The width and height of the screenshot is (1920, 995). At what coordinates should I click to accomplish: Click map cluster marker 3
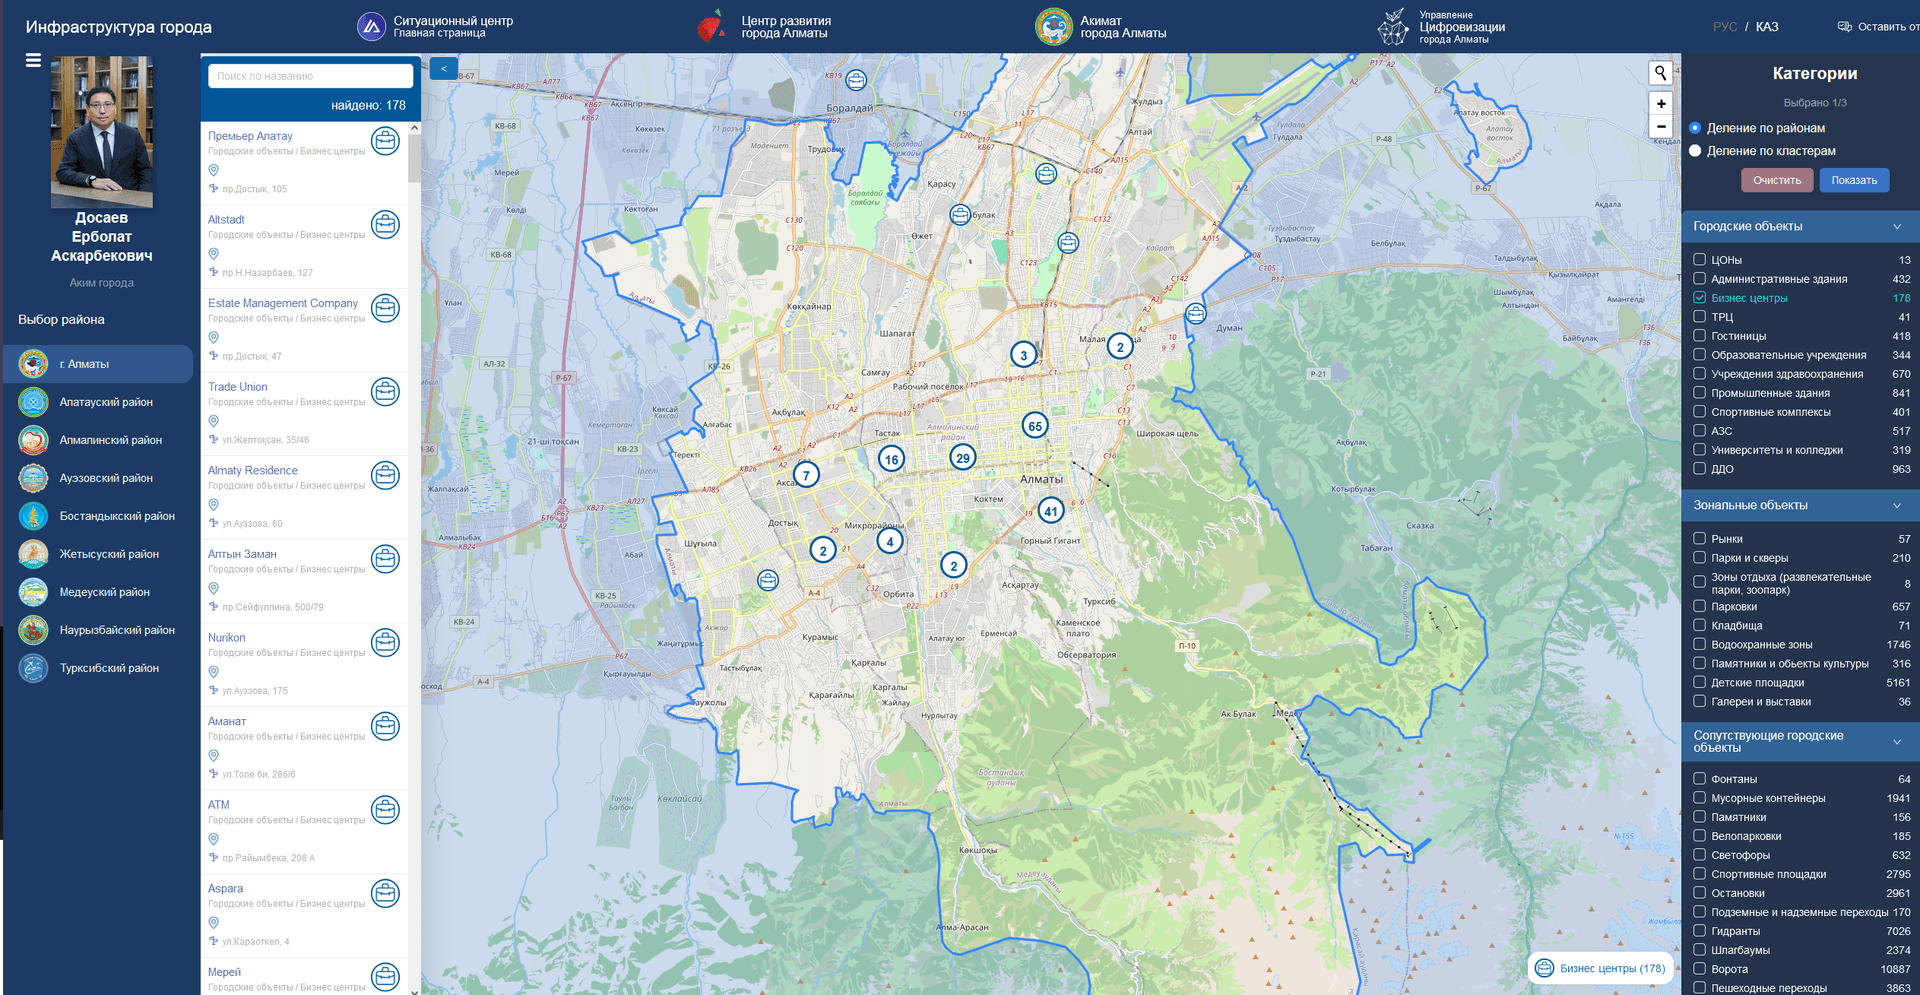coord(1023,355)
